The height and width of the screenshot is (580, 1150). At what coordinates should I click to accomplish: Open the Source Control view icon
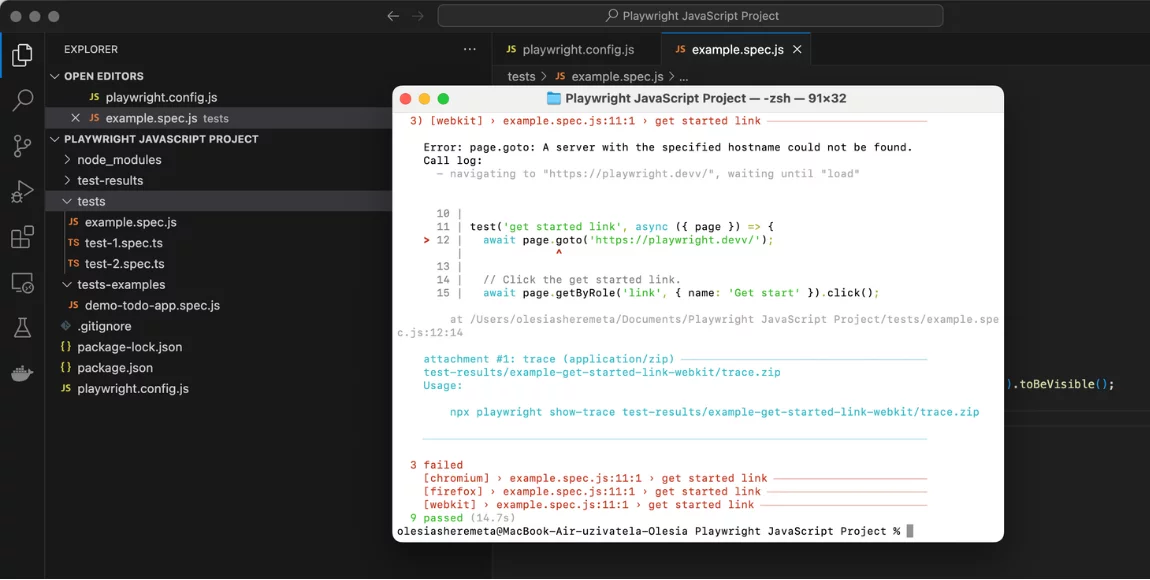click(x=22, y=147)
